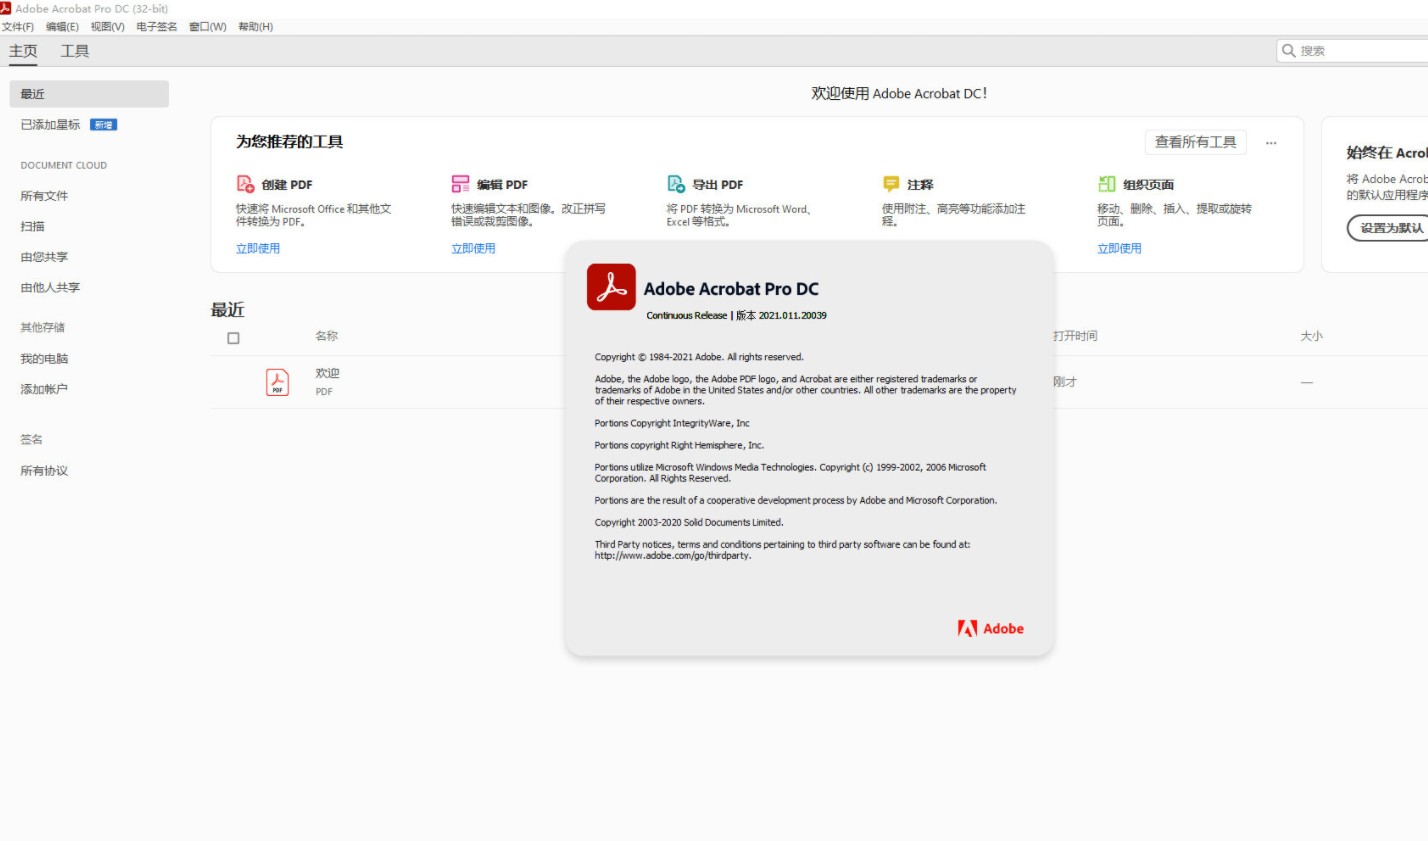This screenshot has width=1428, height=841.
Task: Select 所有文件 in the sidebar
Action: coord(44,196)
